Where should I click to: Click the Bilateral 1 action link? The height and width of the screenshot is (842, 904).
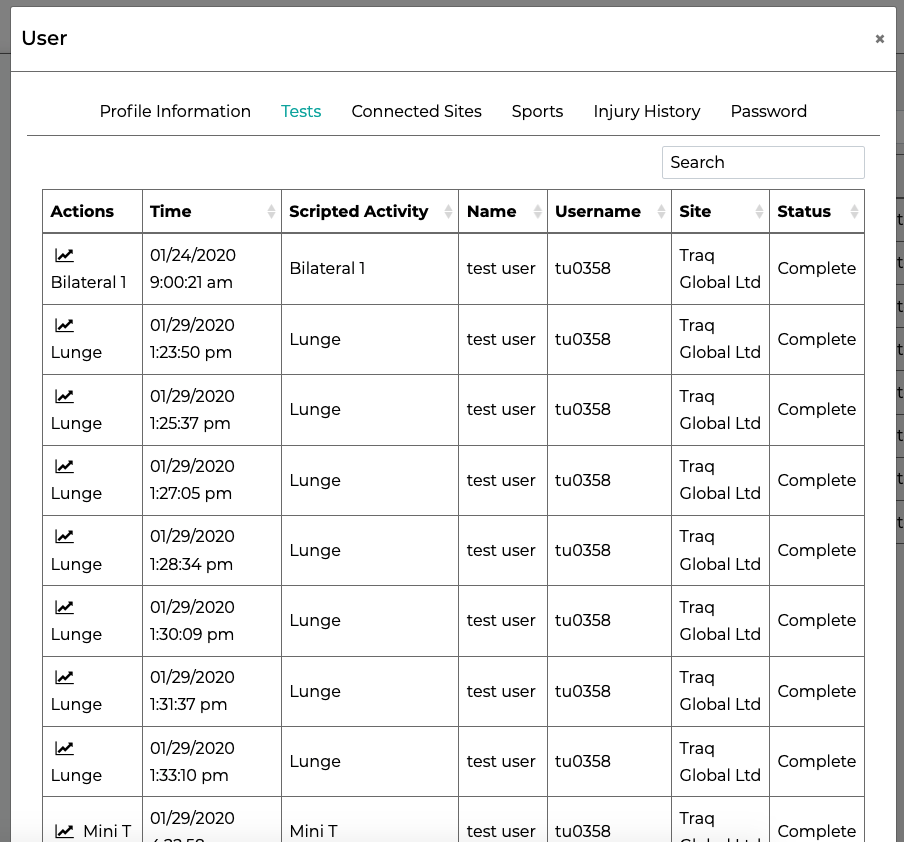tap(89, 283)
